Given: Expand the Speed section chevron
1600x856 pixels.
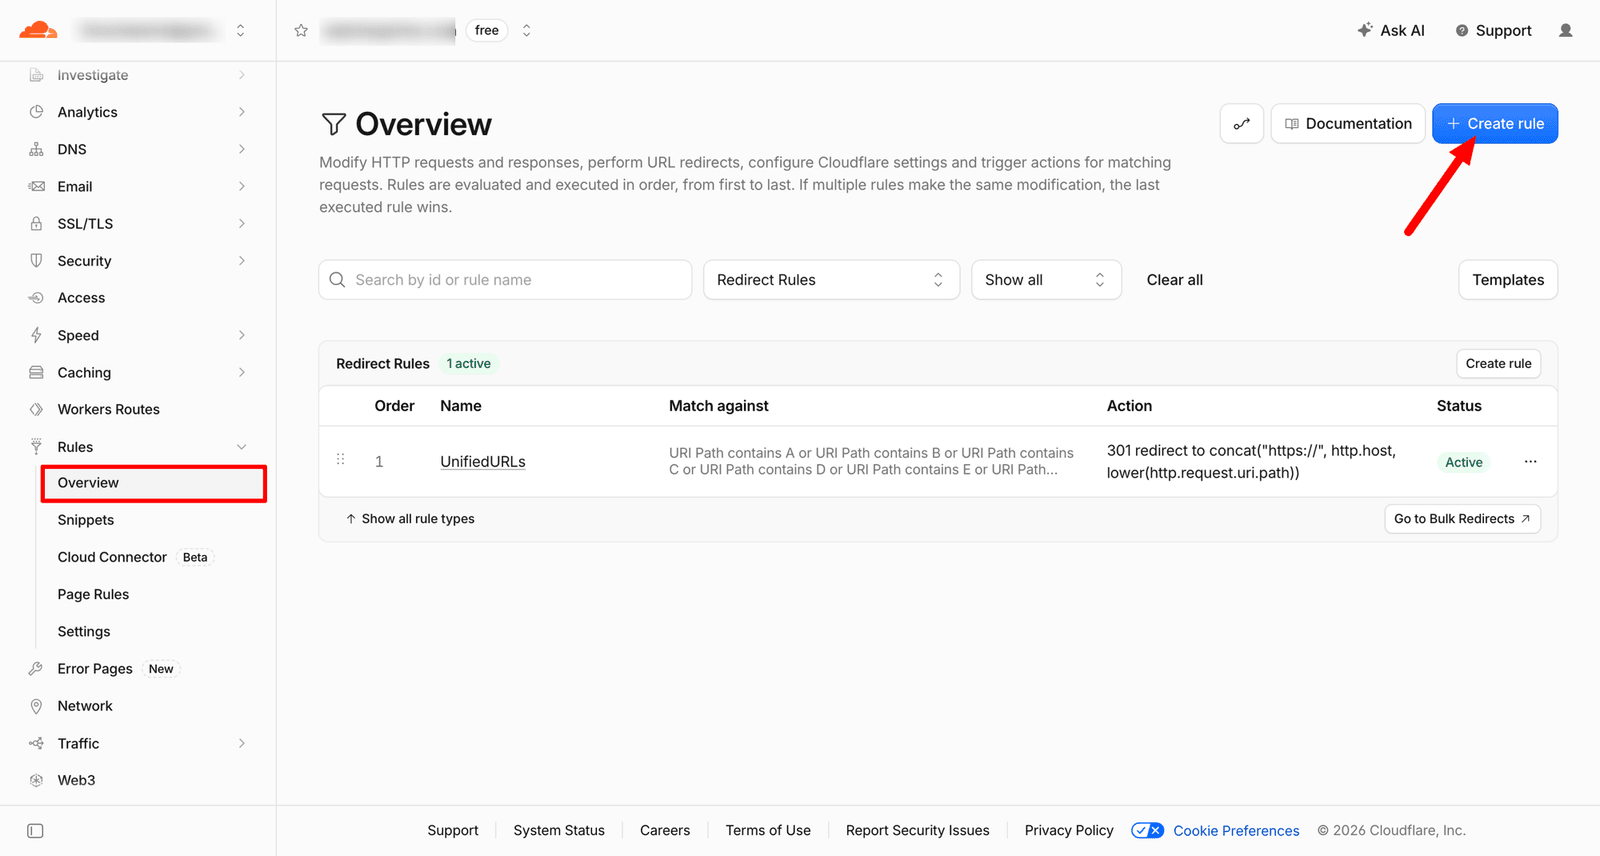Looking at the screenshot, I should (x=241, y=335).
